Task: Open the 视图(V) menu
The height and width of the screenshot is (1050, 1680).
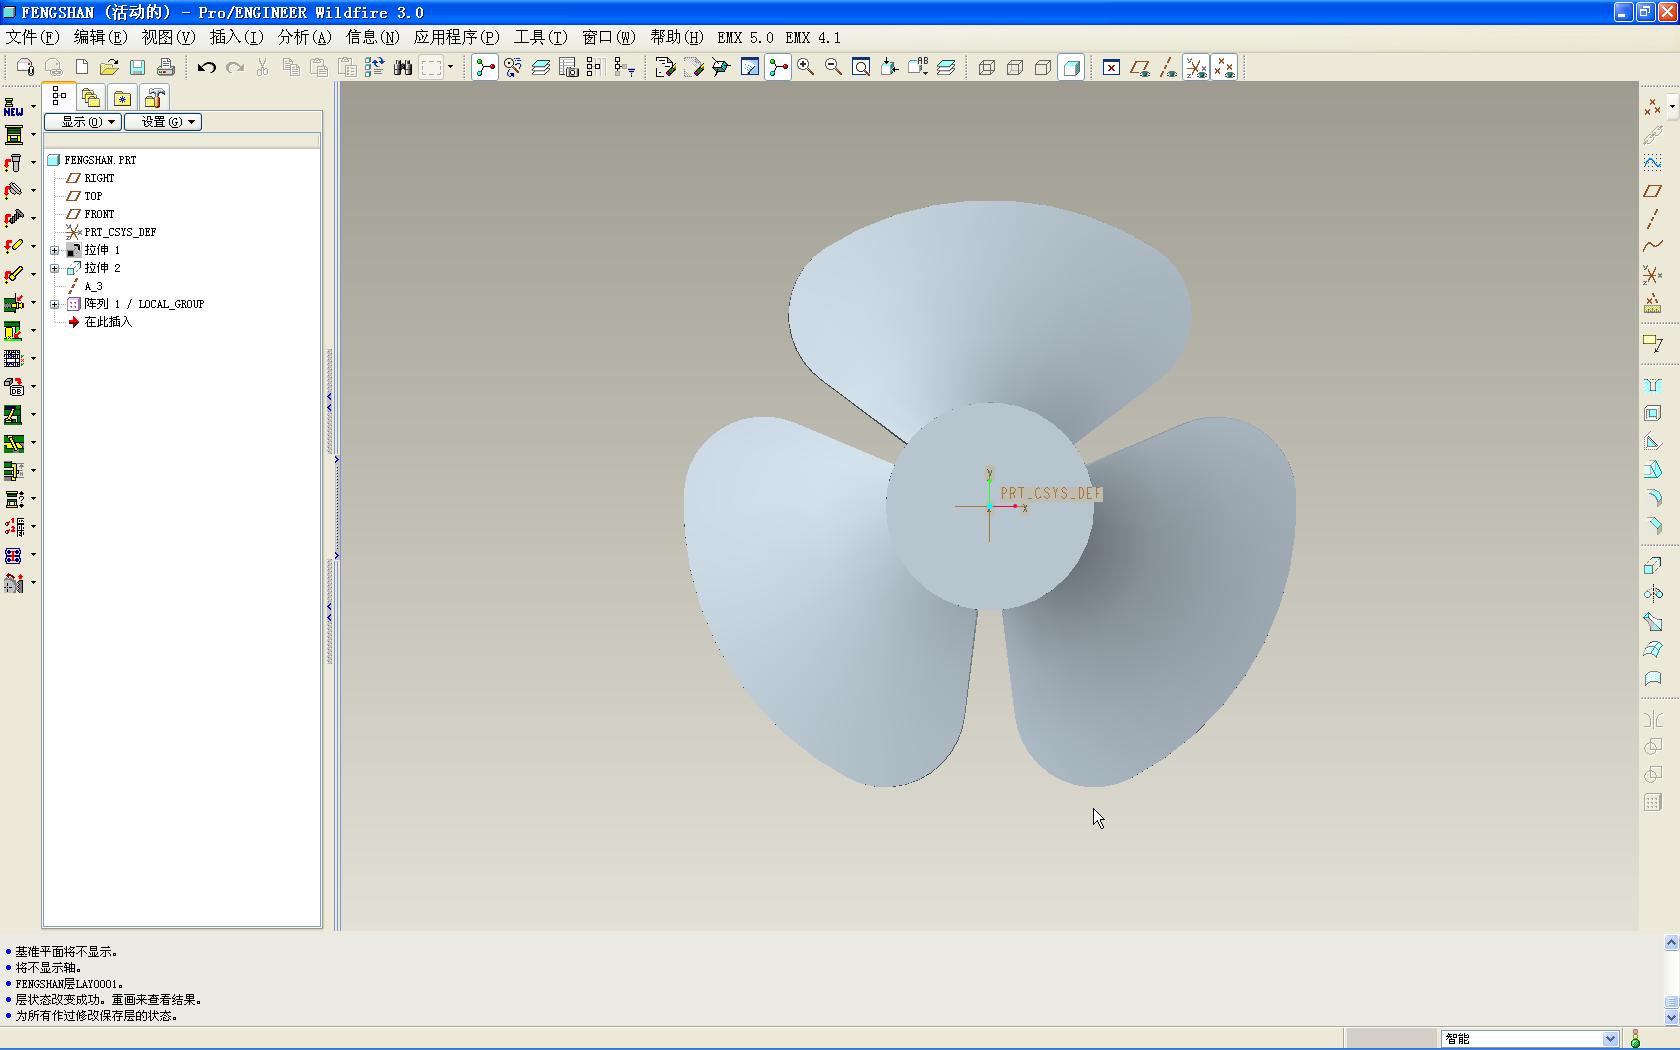Action: click(x=168, y=37)
